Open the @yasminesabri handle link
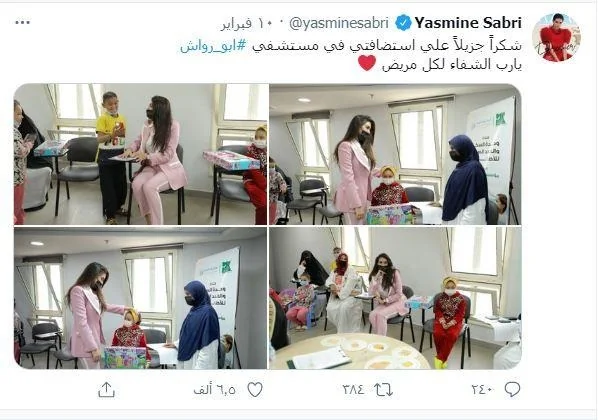This screenshot has height=420, width=598. pos(339,23)
